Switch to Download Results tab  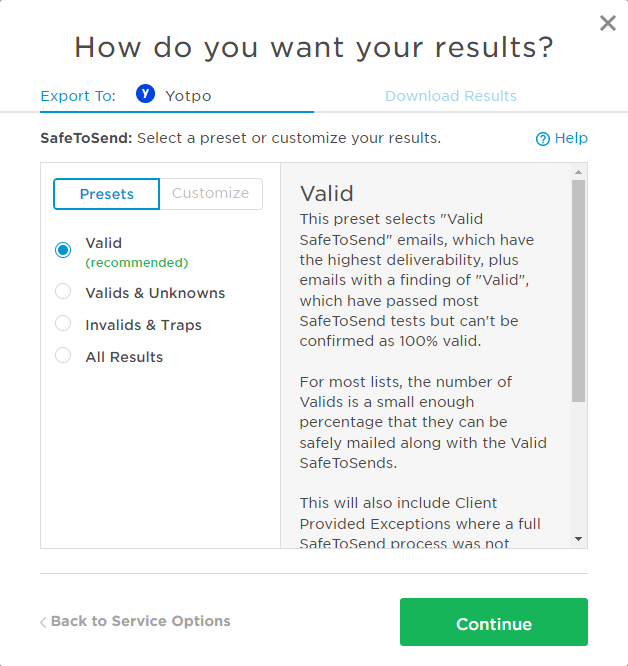451,96
